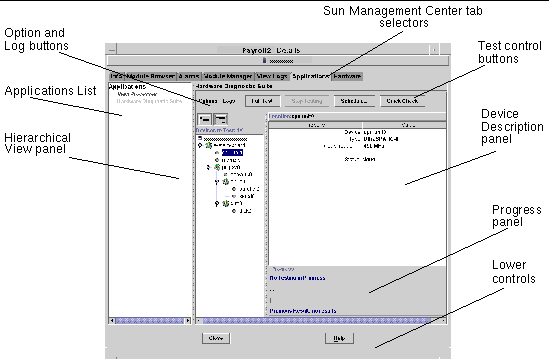Open Help from lower controls
The width and height of the screenshot is (549, 364).
click(339, 338)
